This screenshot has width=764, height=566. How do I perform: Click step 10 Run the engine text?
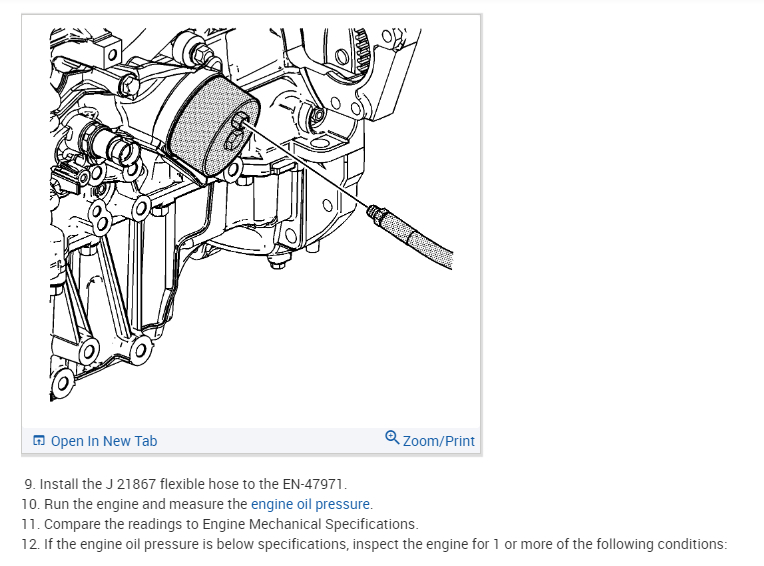[197, 504]
